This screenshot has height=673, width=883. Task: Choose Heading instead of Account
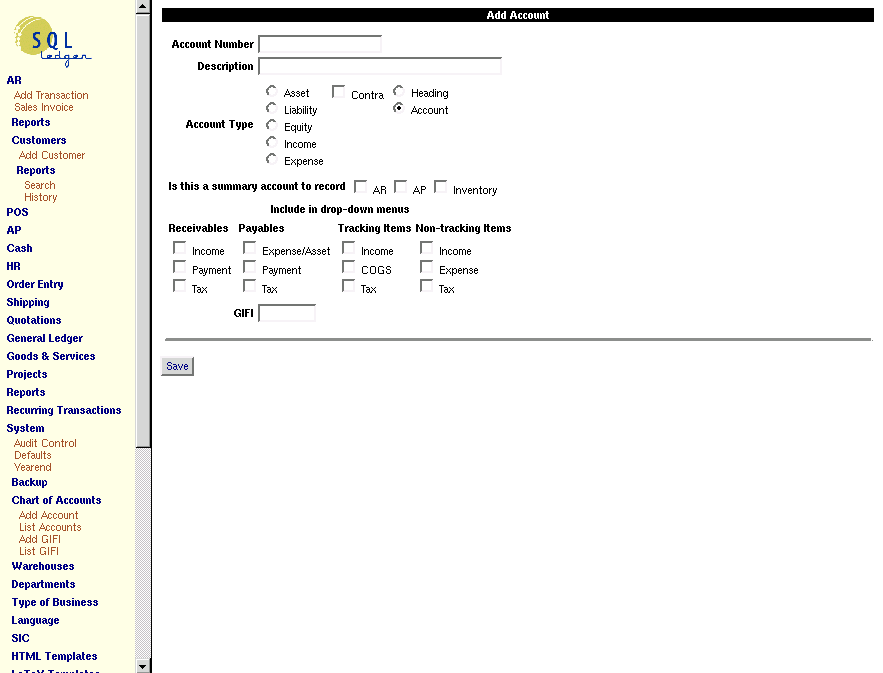pos(398,92)
